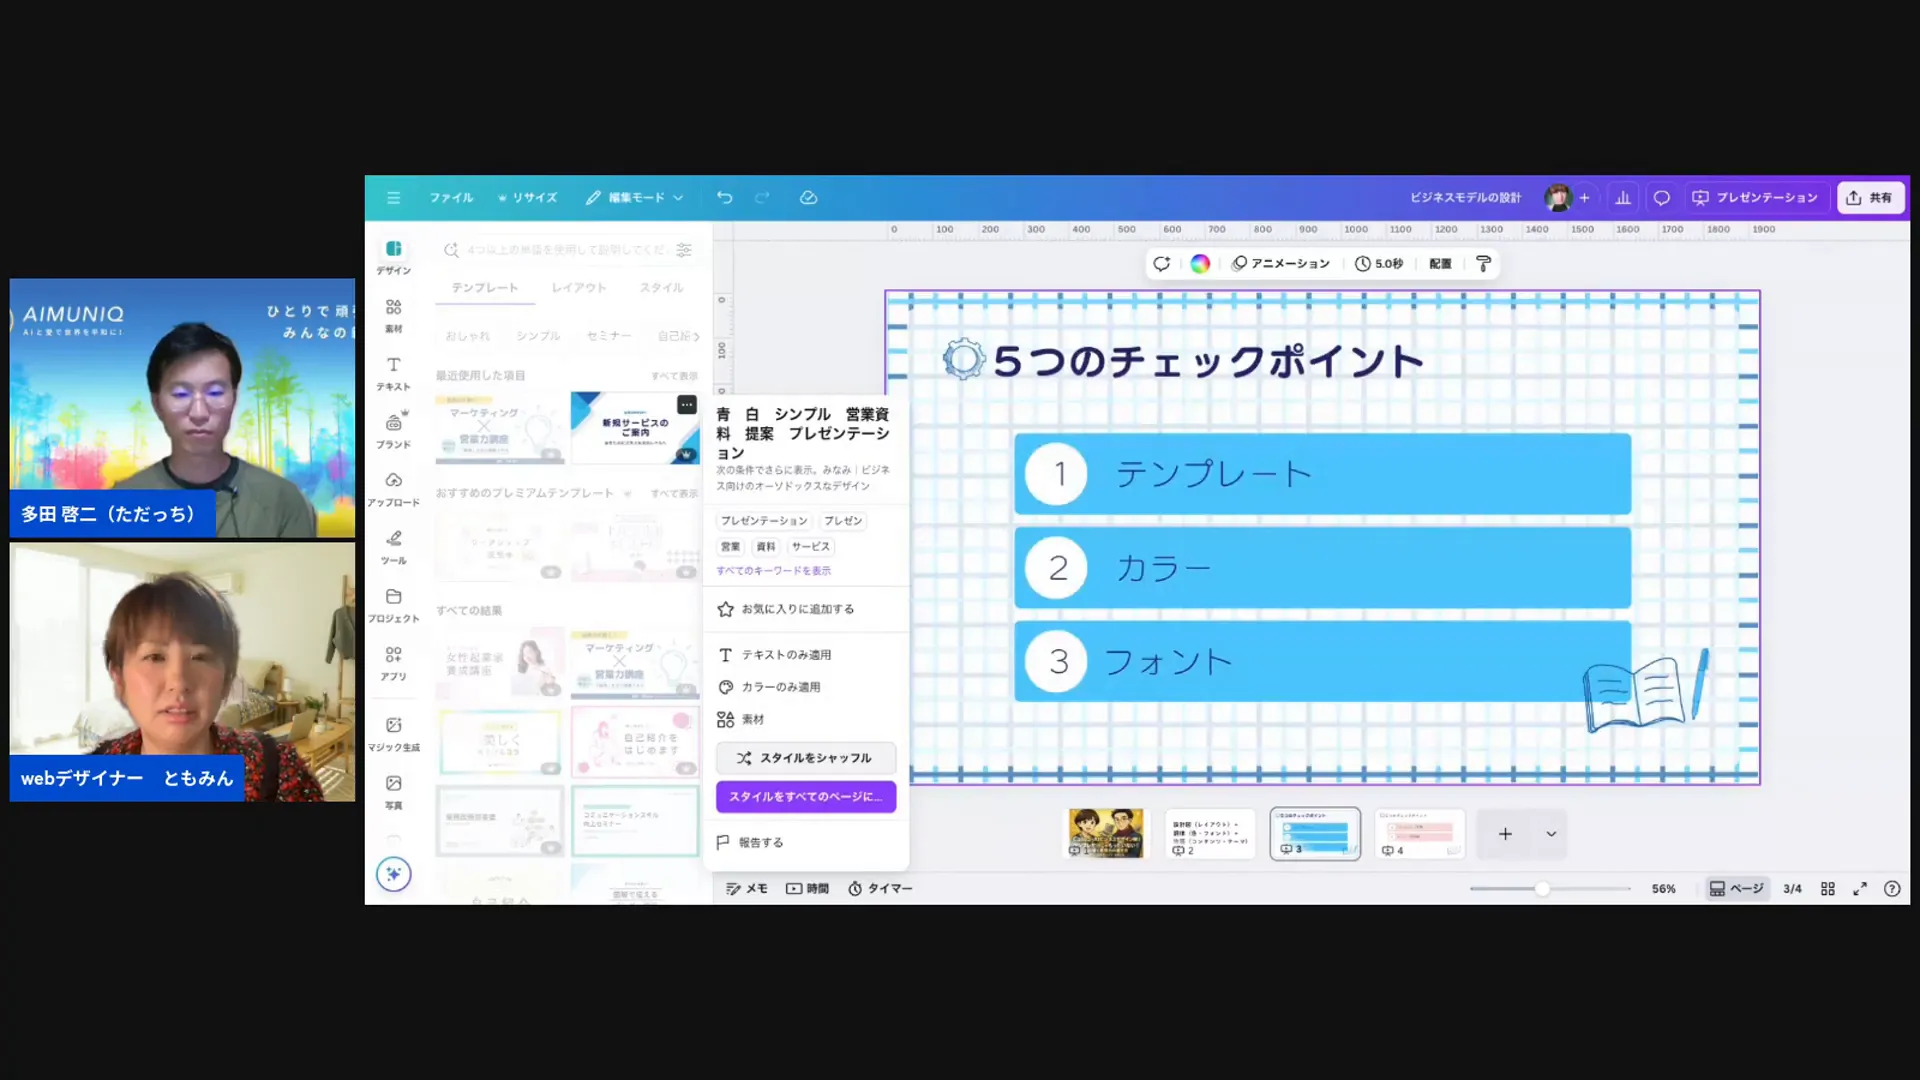Click the cloud save status icon
Screen dimensions: 1920x1080
coord(808,198)
